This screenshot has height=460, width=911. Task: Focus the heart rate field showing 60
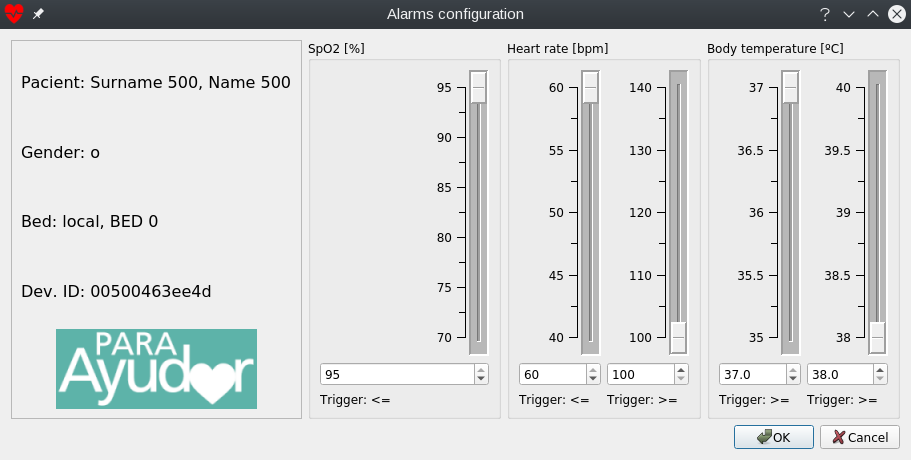pos(553,375)
